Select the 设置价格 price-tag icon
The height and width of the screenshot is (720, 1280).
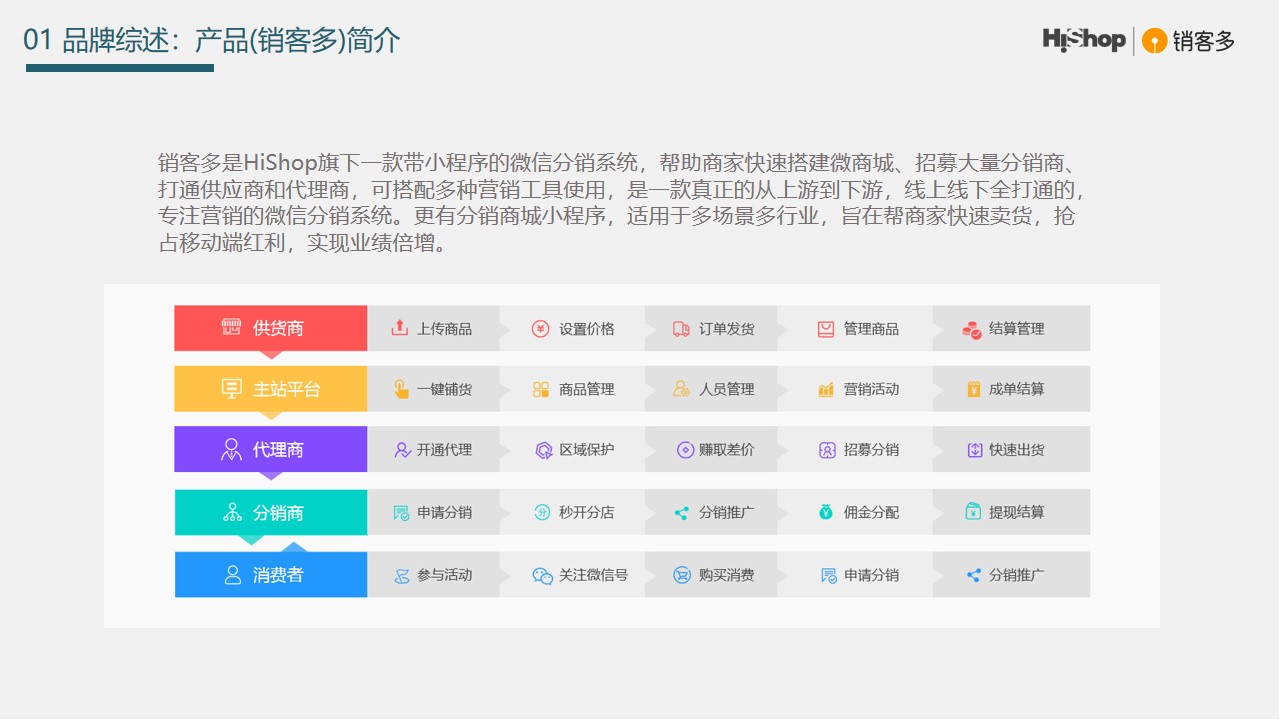coord(540,328)
